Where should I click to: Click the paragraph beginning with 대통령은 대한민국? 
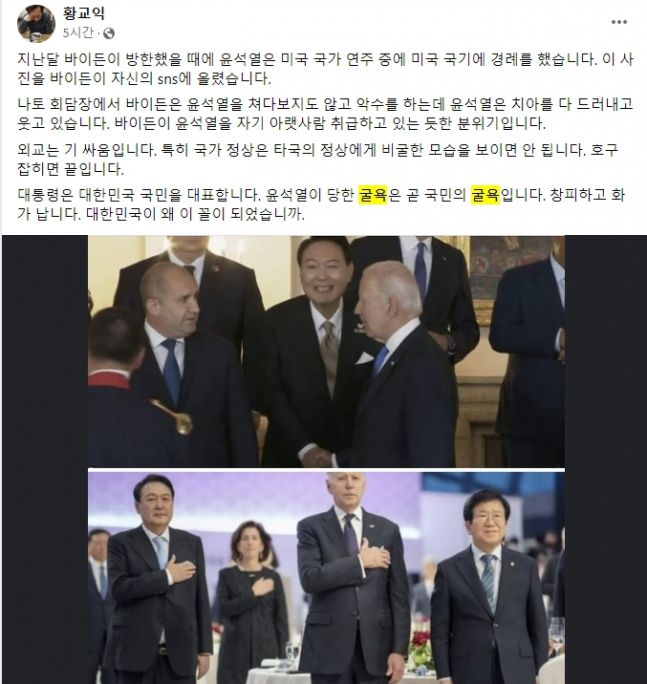tap(322, 204)
